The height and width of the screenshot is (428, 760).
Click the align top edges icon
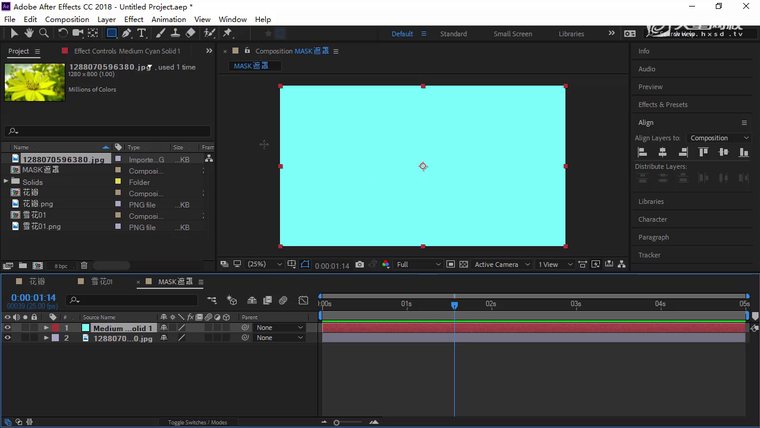(704, 152)
